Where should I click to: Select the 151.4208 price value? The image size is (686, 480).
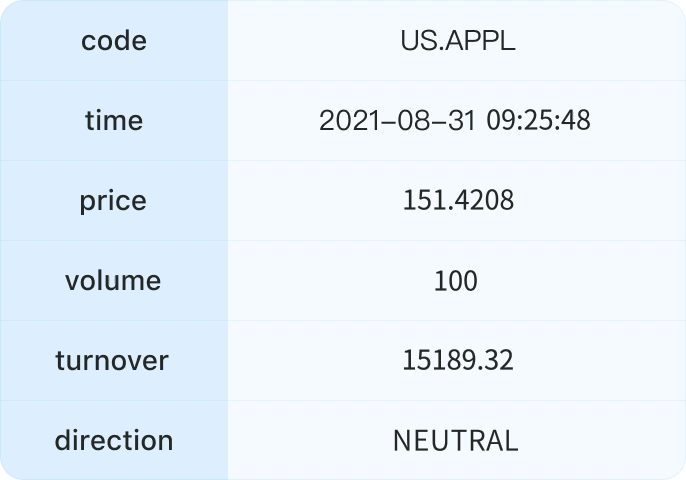pos(457,201)
